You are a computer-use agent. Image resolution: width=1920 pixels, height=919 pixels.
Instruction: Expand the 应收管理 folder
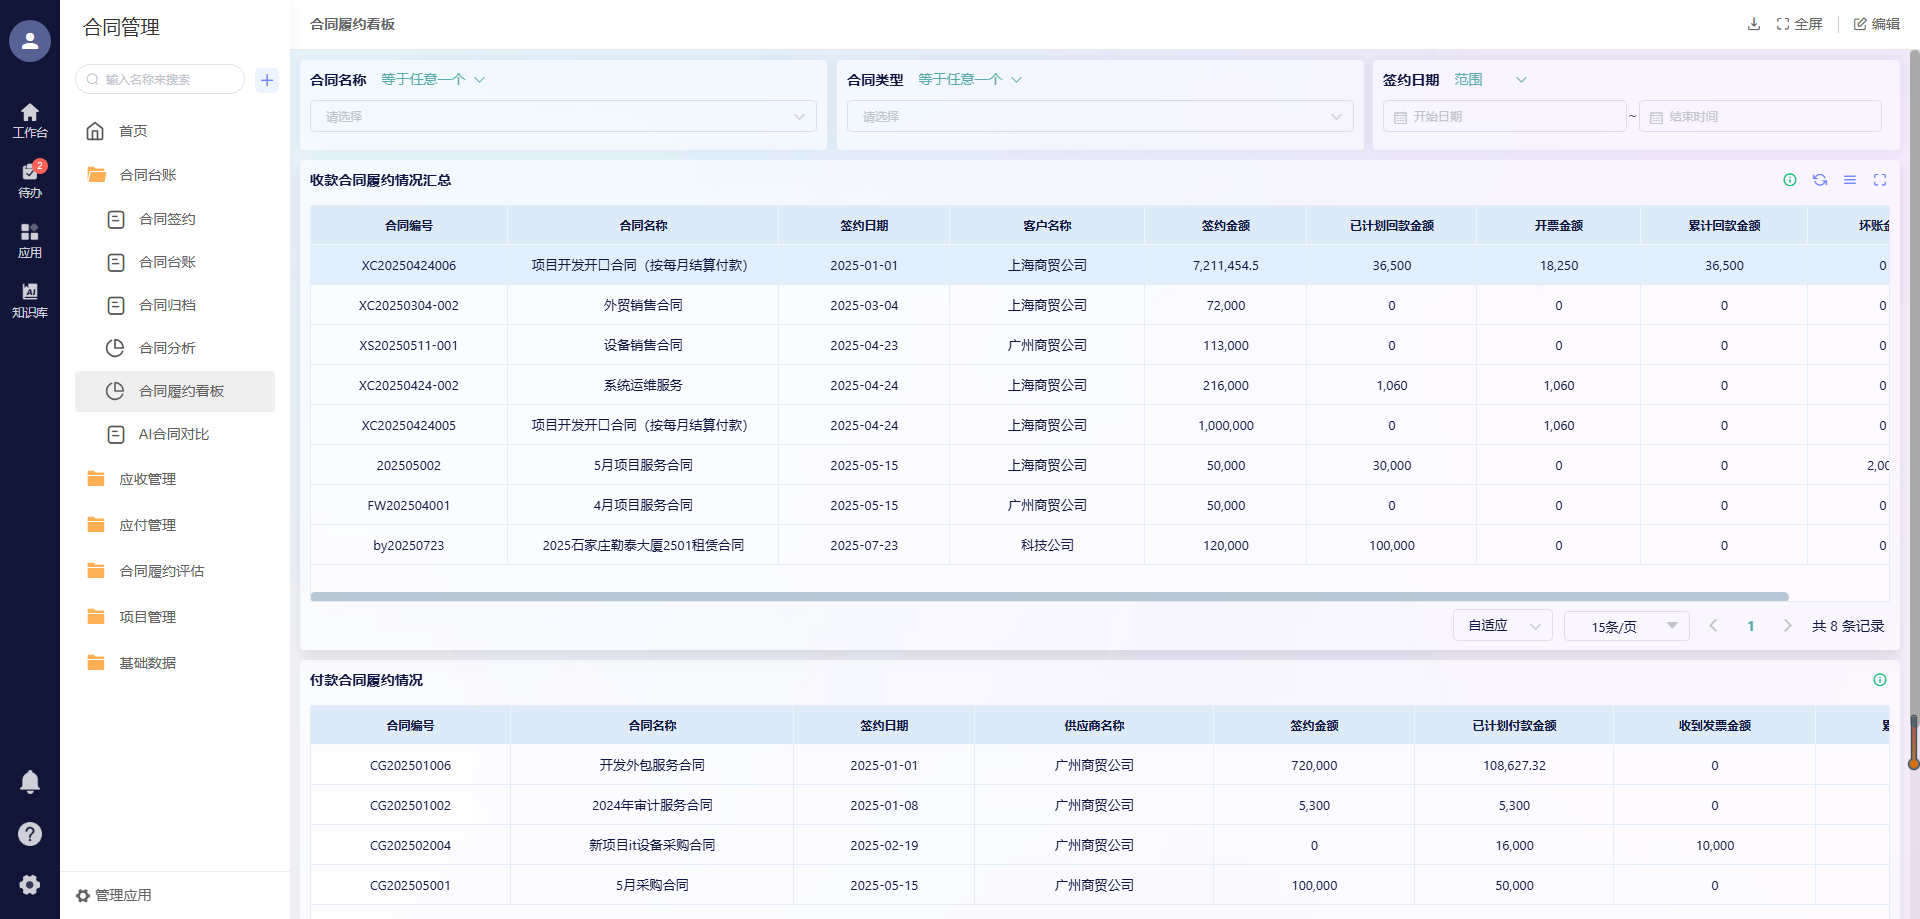[147, 479]
